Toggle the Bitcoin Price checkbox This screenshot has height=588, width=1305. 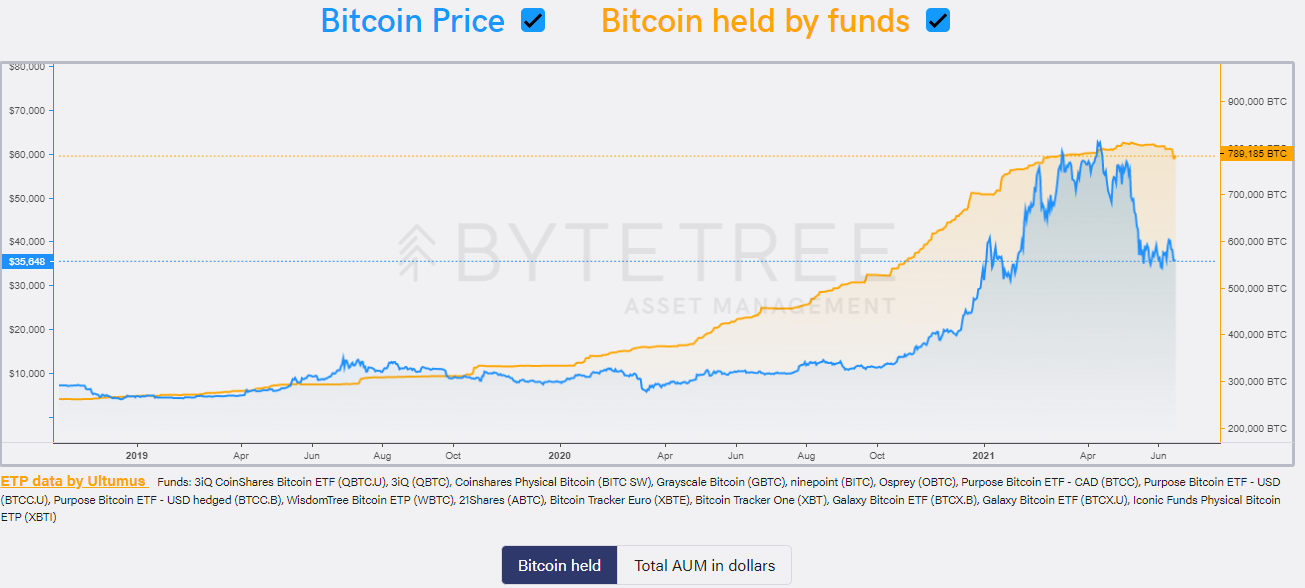pos(533,21)
